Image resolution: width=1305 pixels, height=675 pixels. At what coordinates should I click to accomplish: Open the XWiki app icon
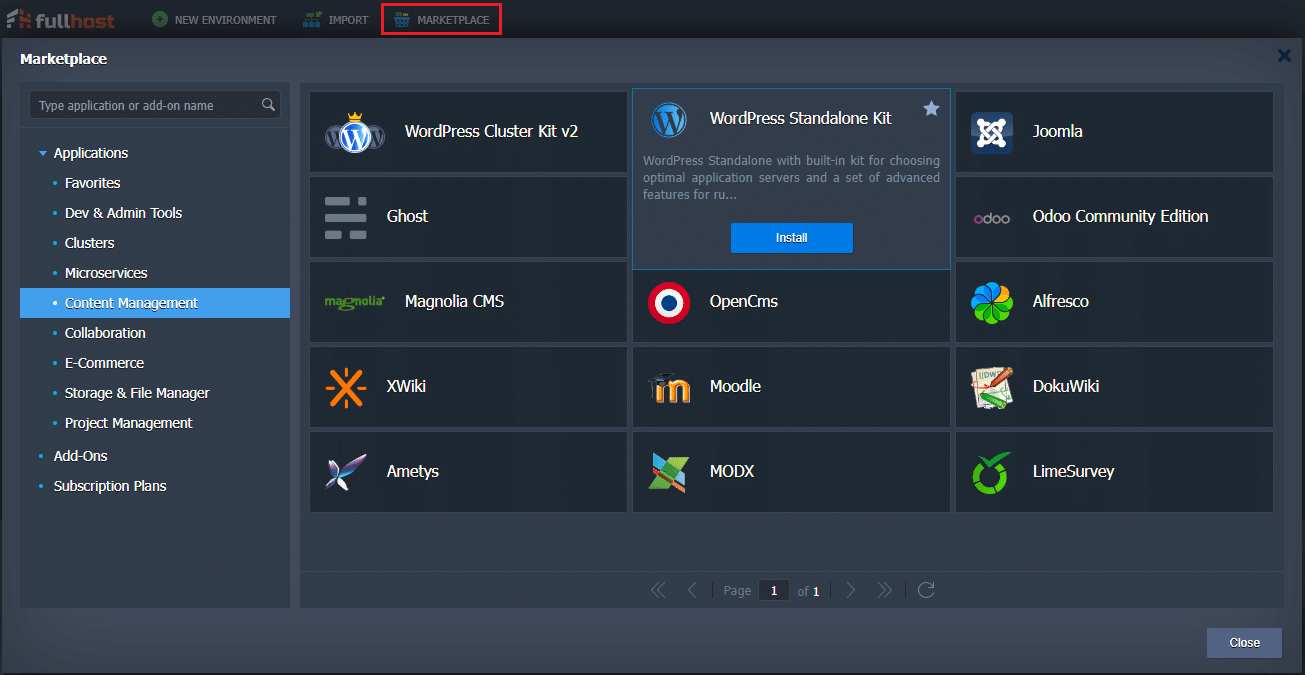click(346, 387)
